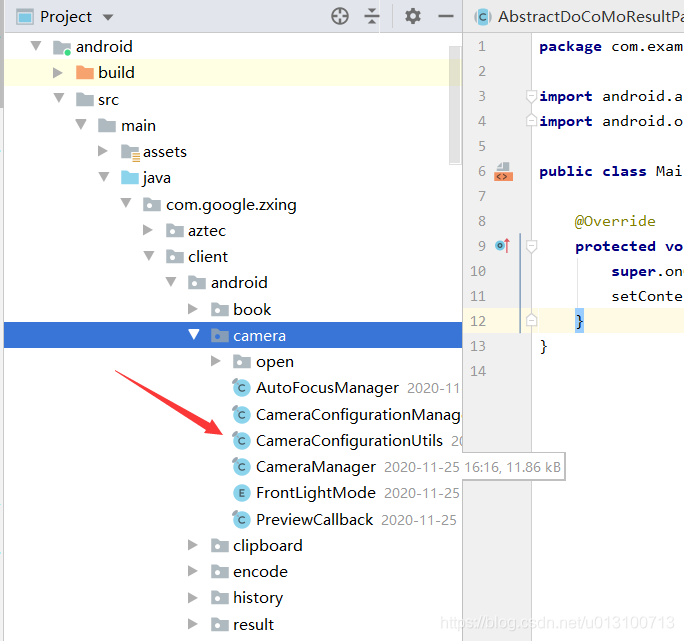
Task: Collapse the src folder
Action: coord(59,98)
